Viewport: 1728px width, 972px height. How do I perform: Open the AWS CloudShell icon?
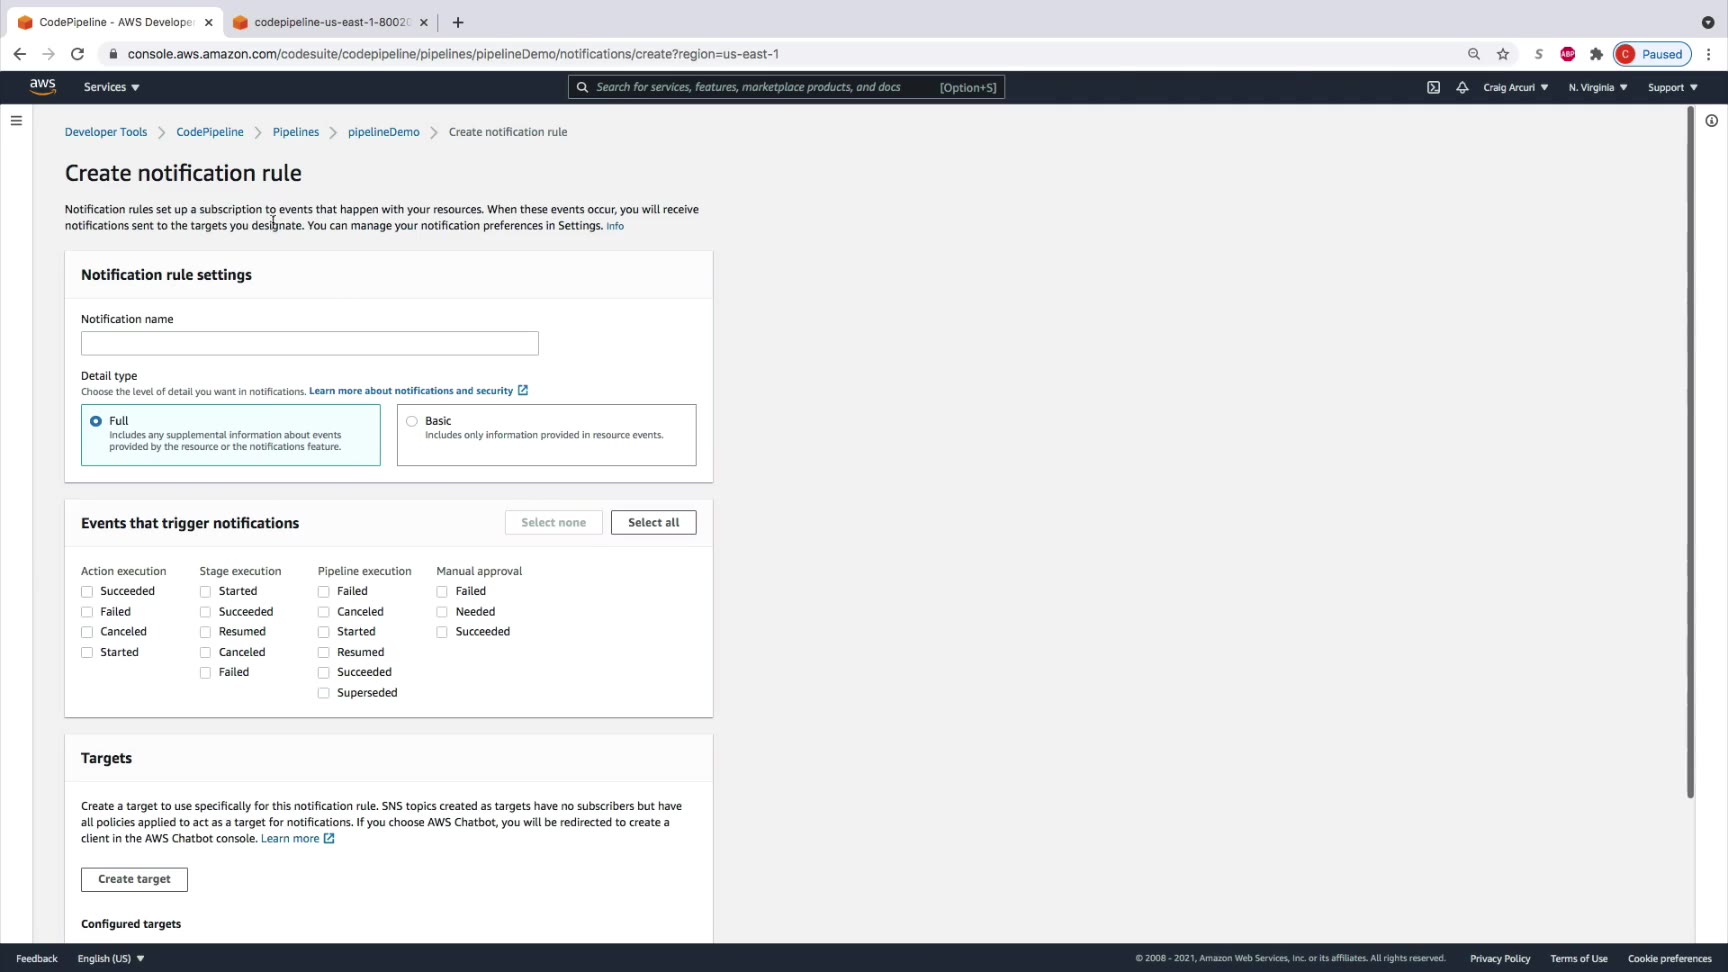[x=1433, y=87]
